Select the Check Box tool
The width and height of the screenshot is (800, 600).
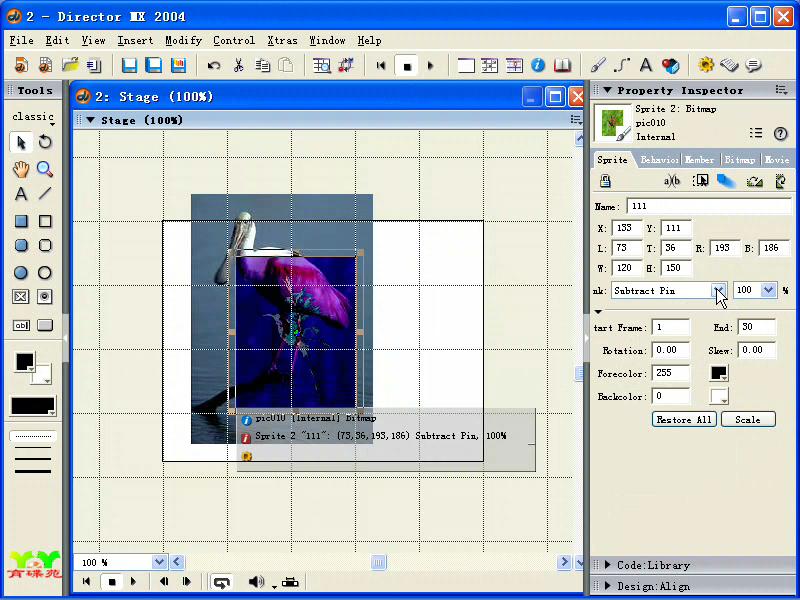point(21,297)
